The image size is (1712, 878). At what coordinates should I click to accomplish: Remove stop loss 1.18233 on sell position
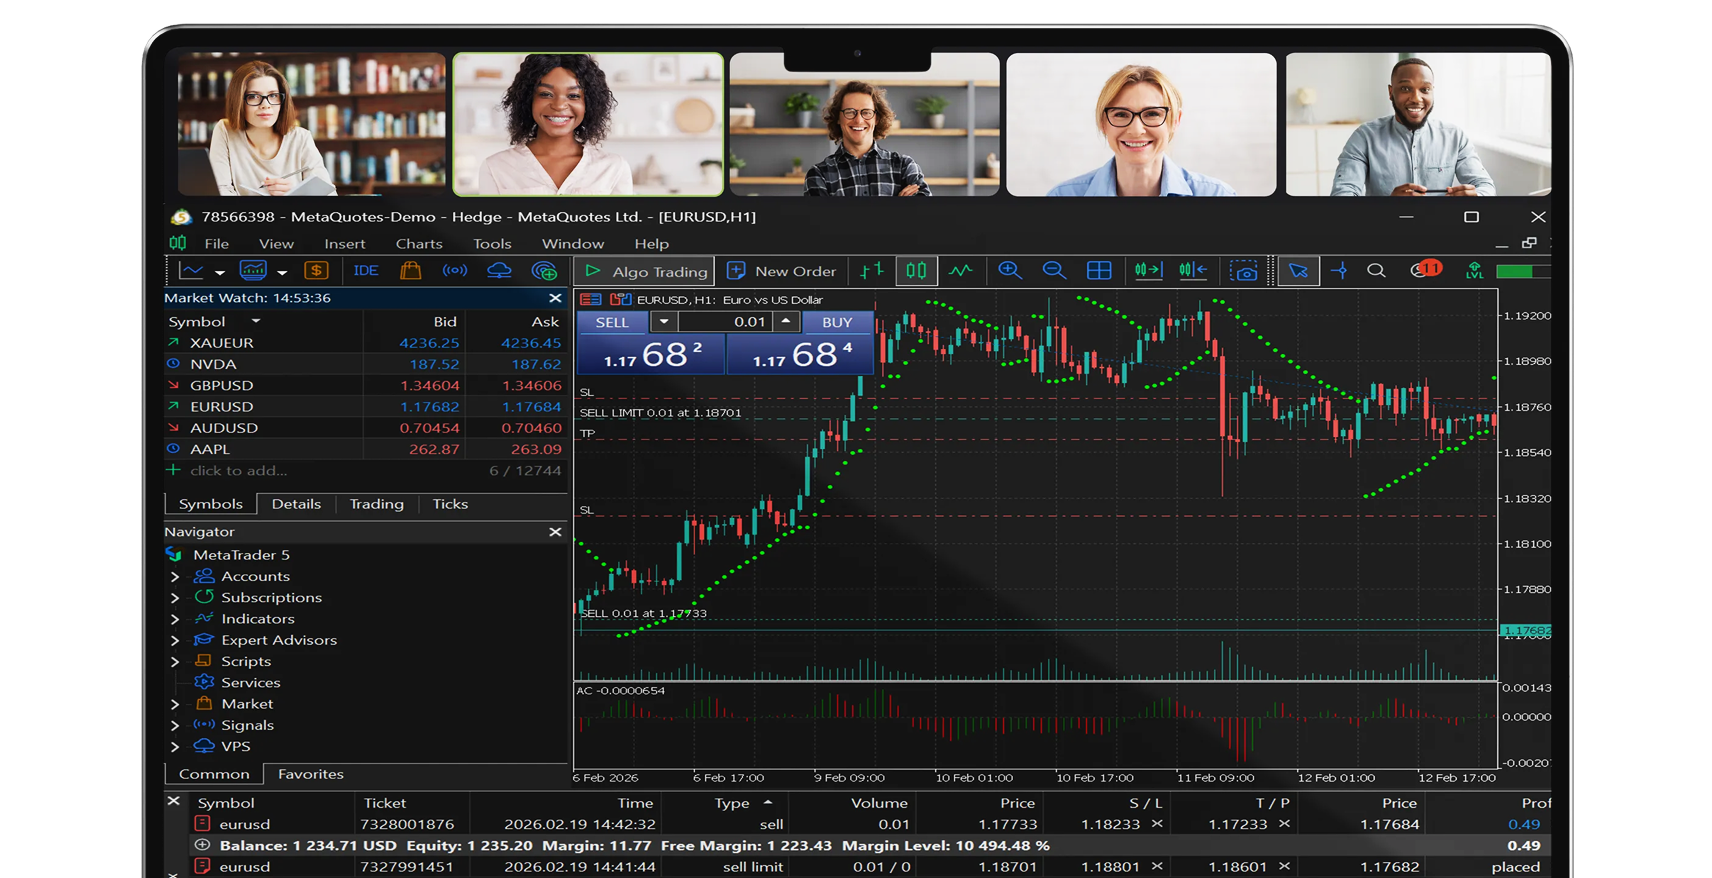pos(1158,824)
